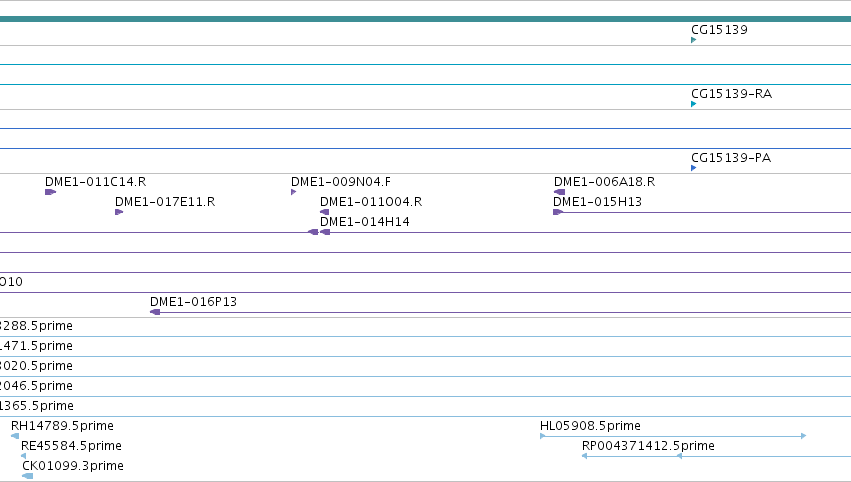Select the CG15139-PA arrow marker

click(694, 168)
